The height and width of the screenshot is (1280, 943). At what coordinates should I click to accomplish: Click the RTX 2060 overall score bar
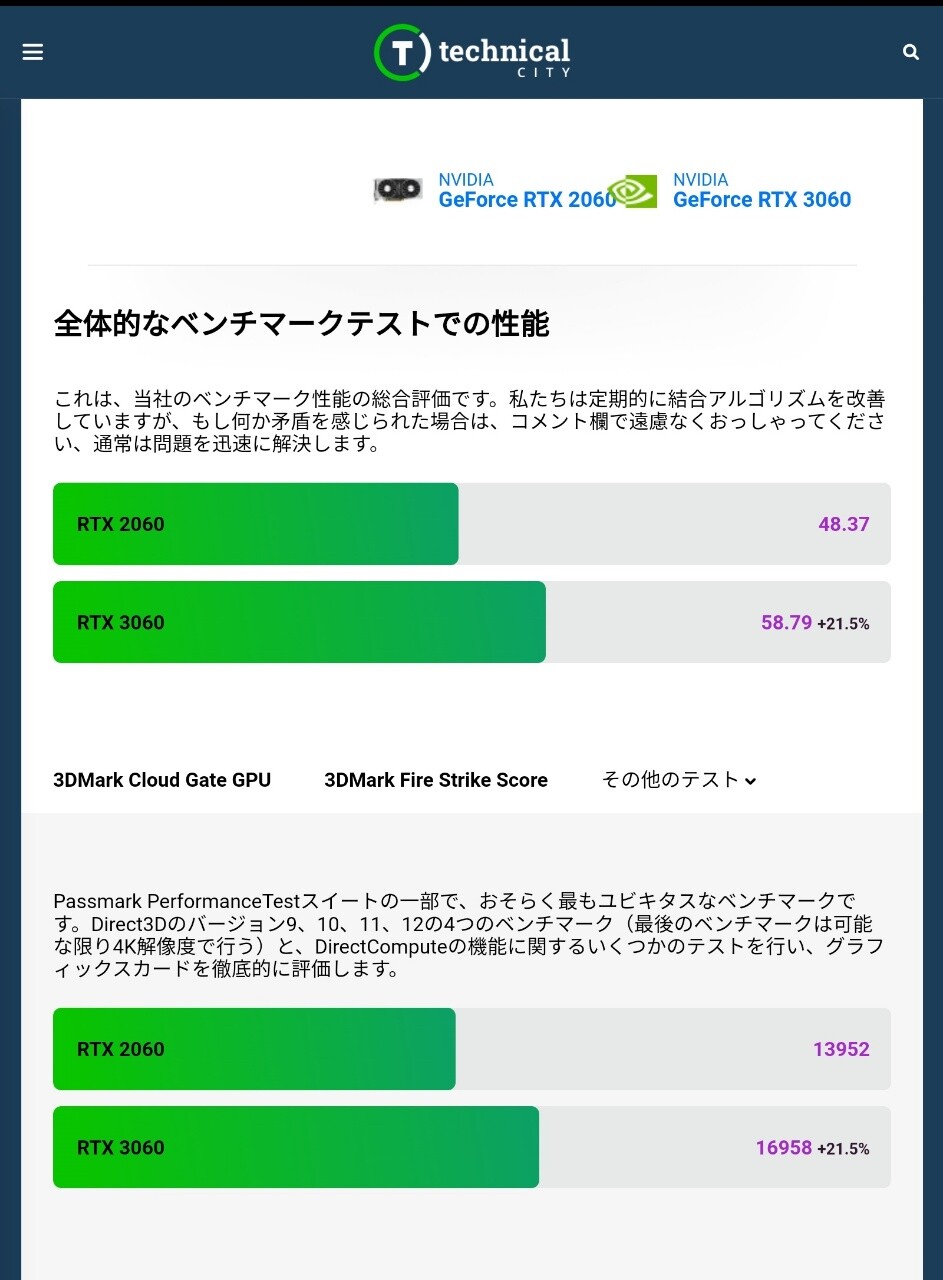tap(256, 524)
